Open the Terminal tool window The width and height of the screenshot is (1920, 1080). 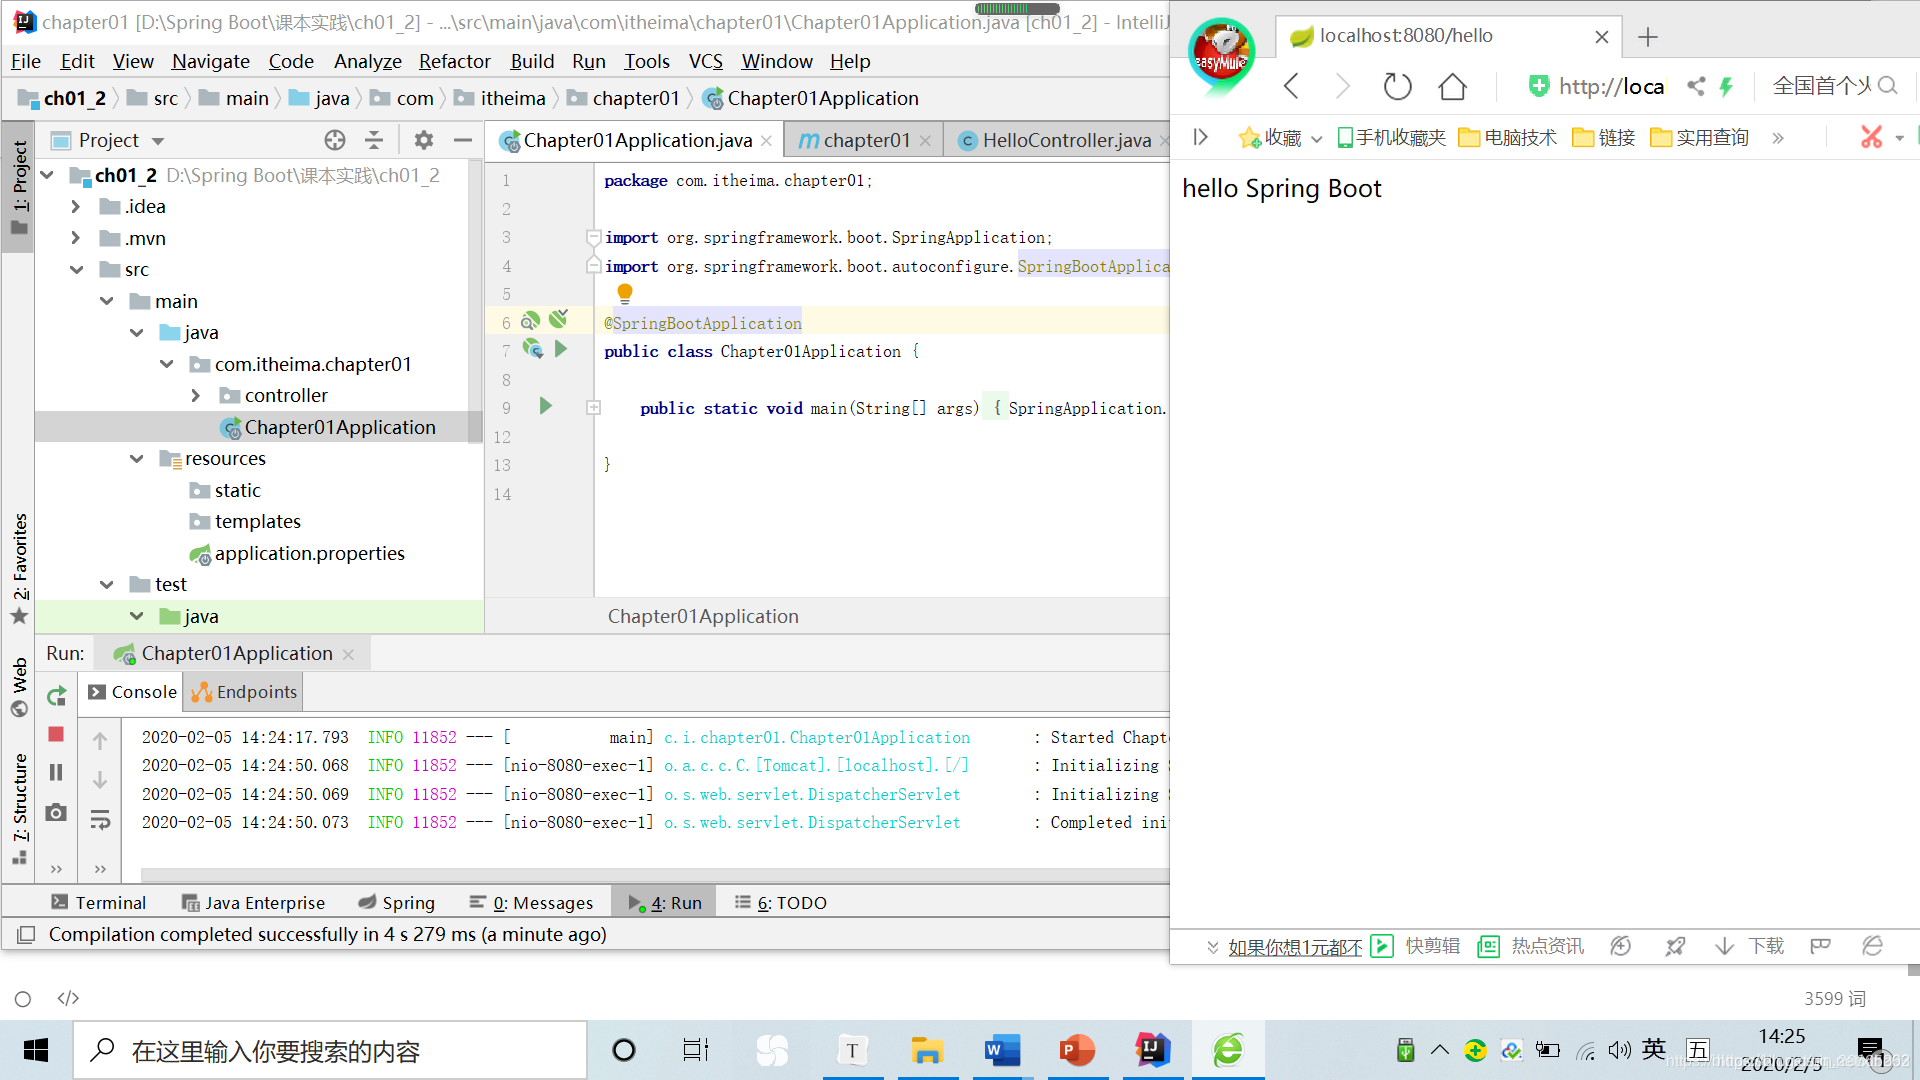tap(98, 902)
